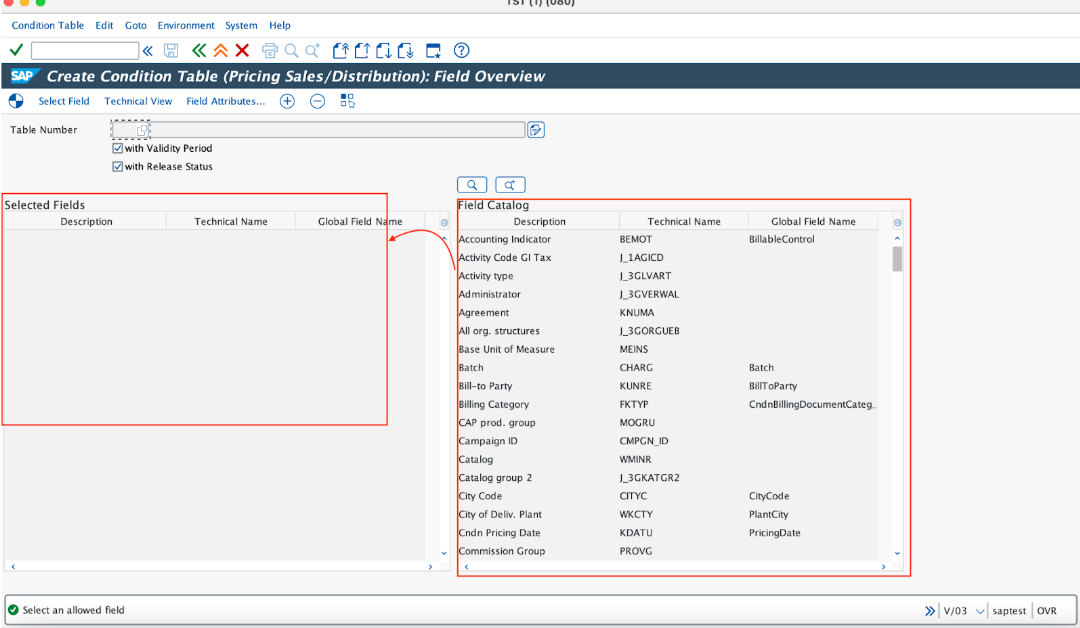Viewport: 1080px width, 628px height.
Task: Click the Field Attributes... button
Action: tap(226, 101)
